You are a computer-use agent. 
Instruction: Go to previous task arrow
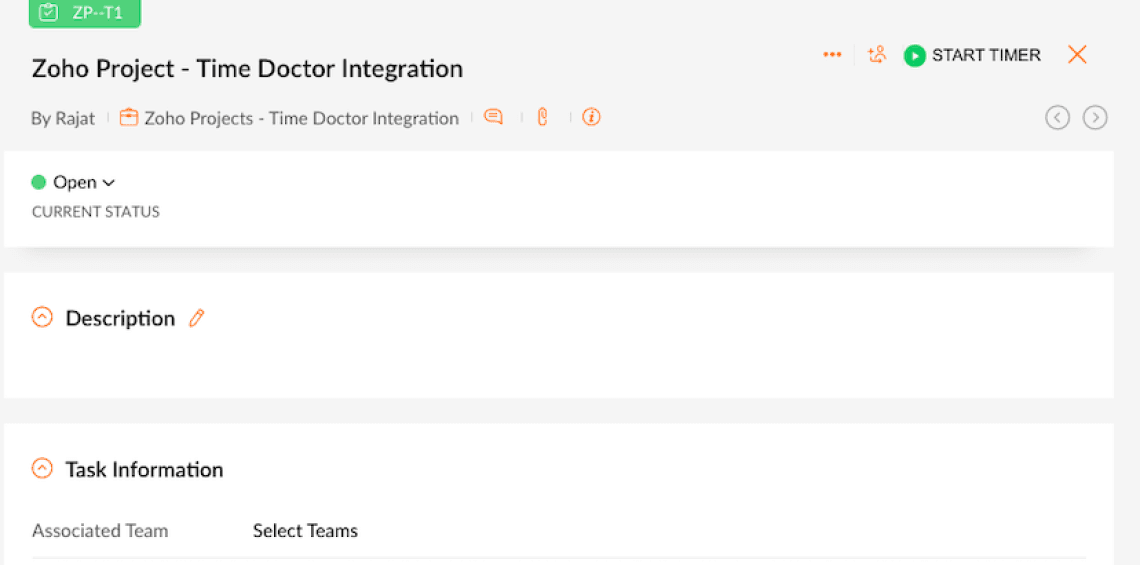pos(1057,118)
